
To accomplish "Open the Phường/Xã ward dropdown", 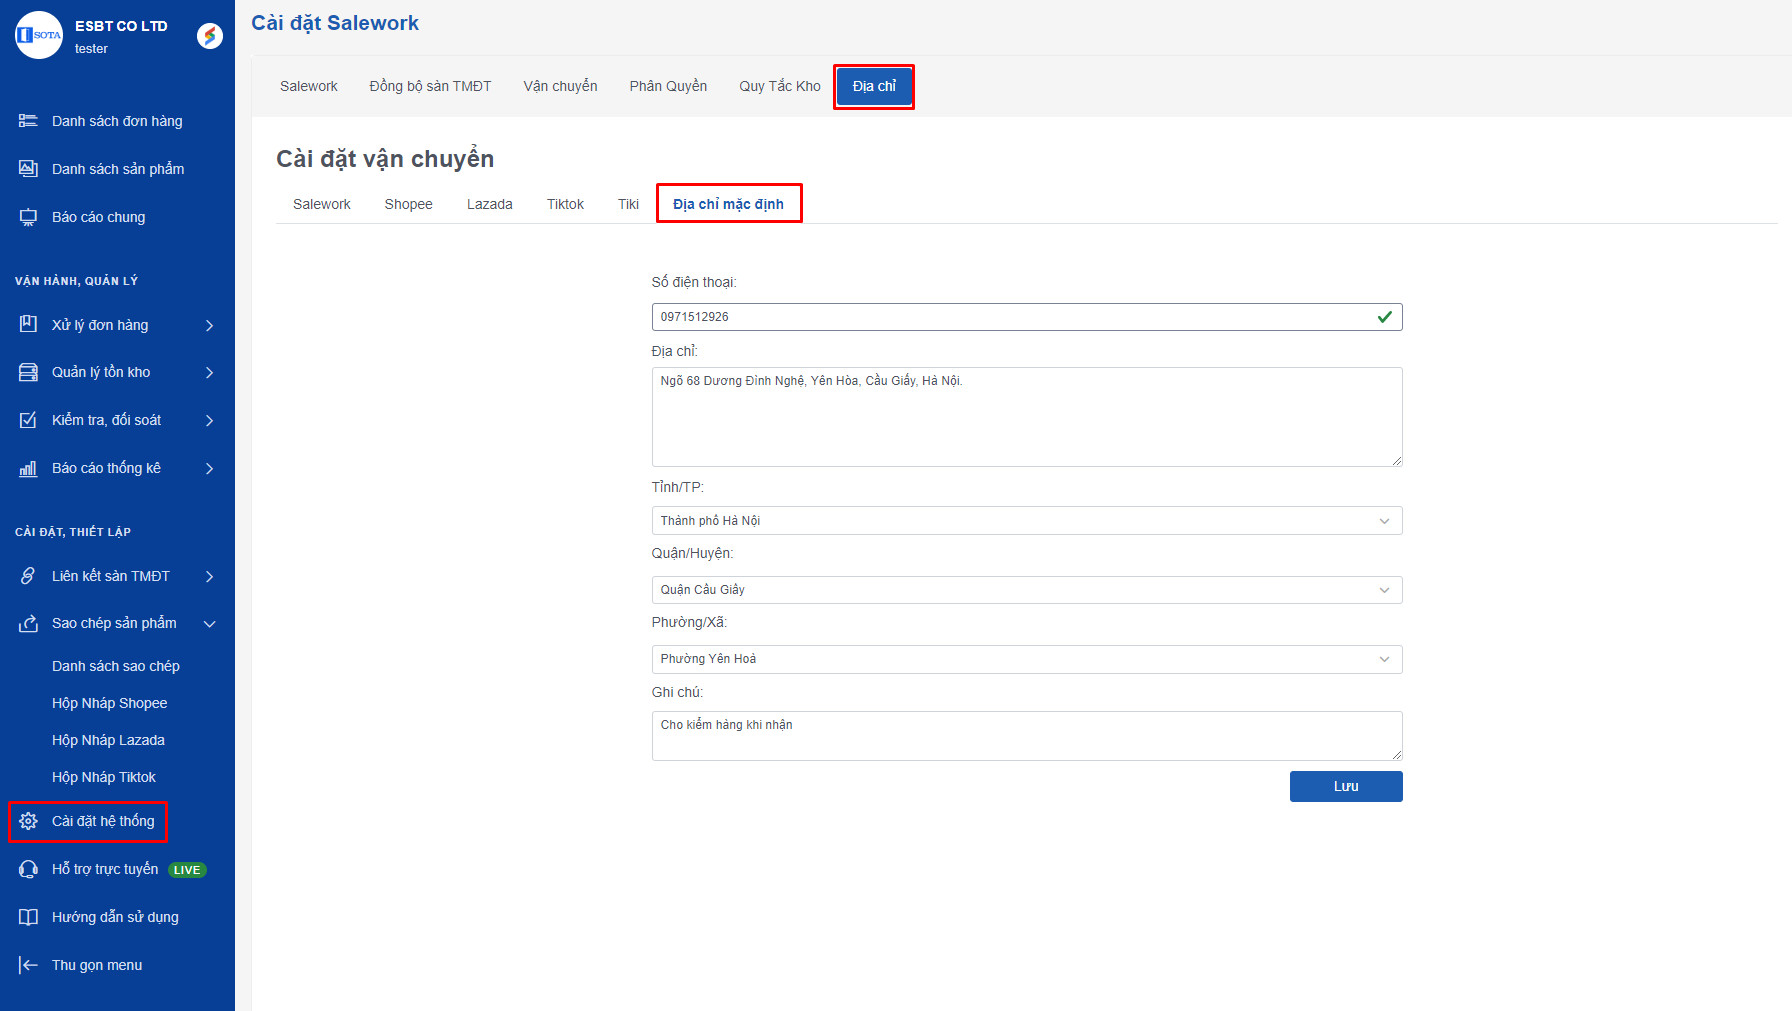I will (x=1026, y=659).
